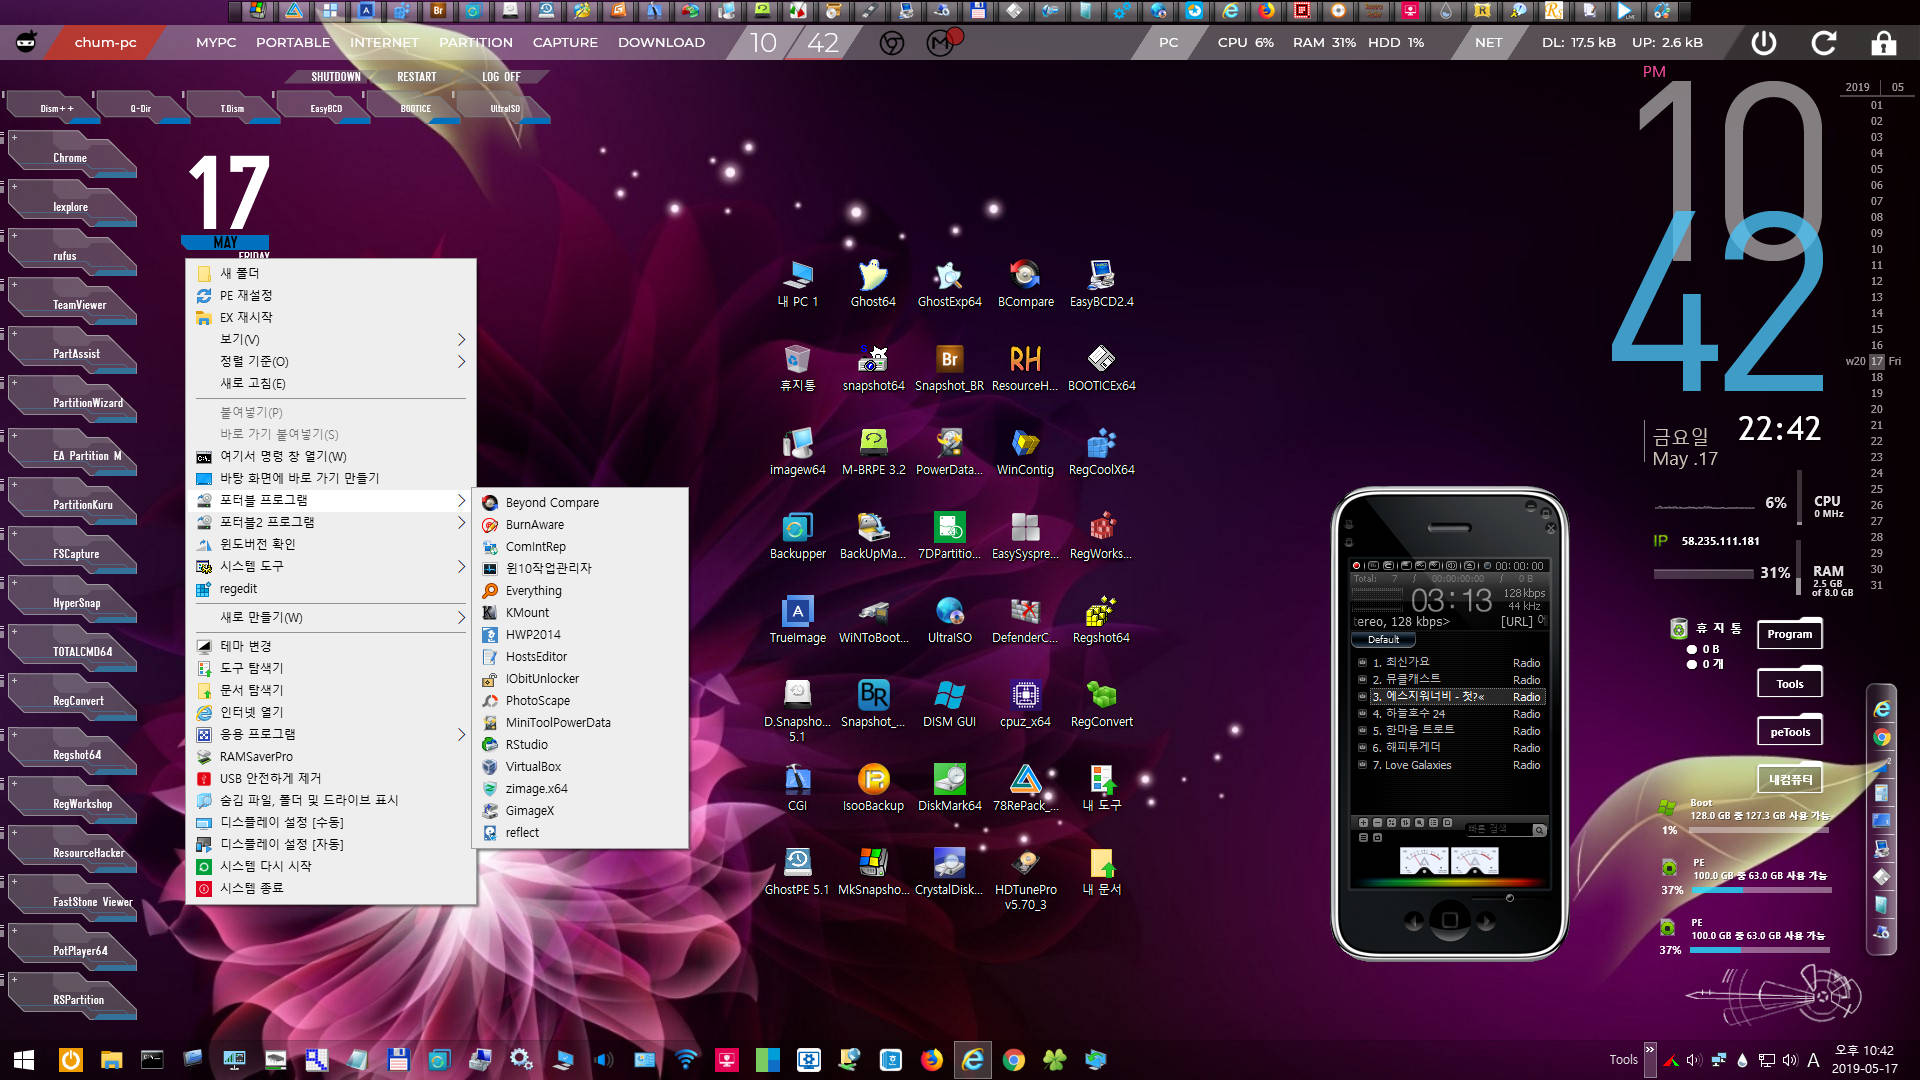1920x1080 pixels.
Task: Open the Ghost64 desktop icon
Action: click(873, 284)
